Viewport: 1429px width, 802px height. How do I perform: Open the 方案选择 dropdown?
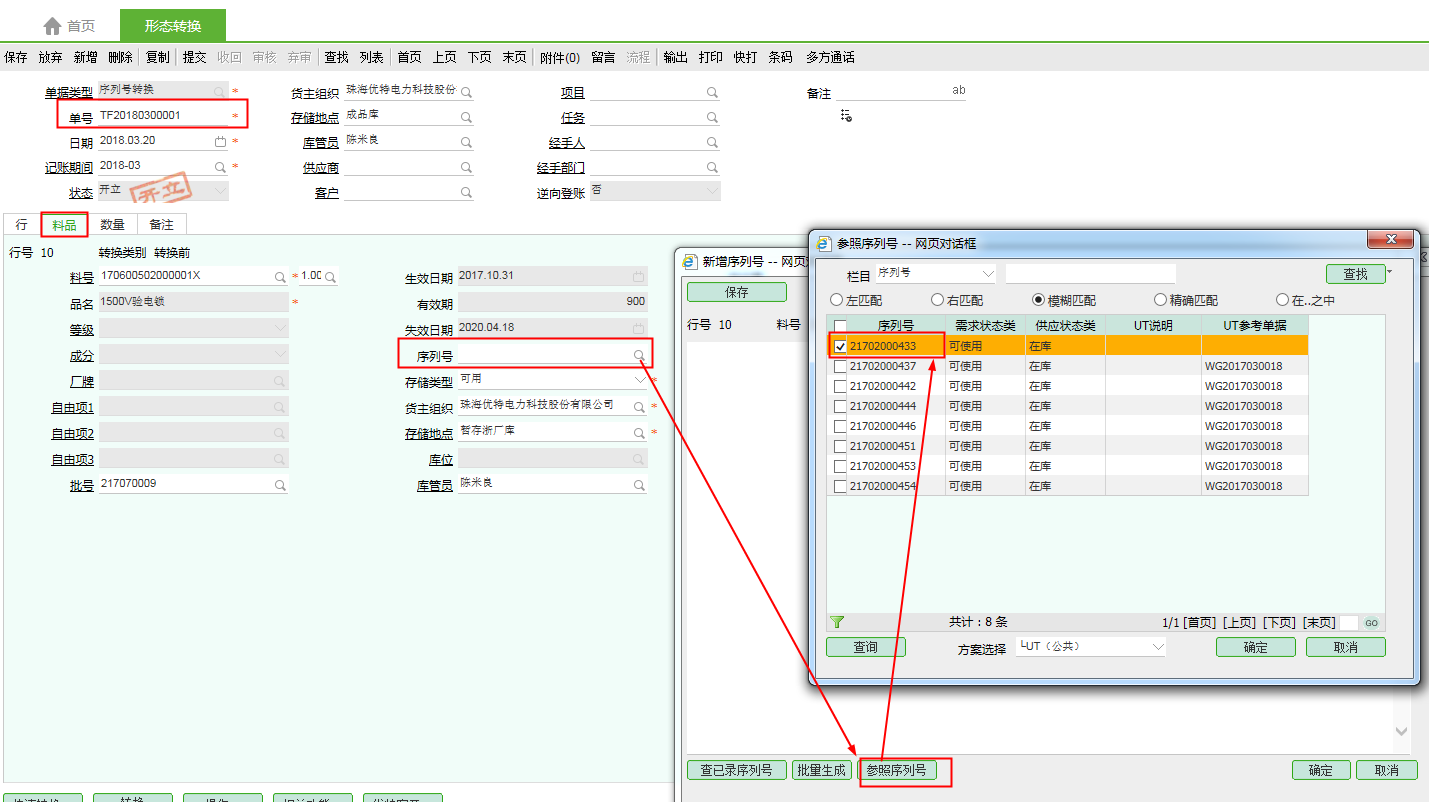(1158, 647)
